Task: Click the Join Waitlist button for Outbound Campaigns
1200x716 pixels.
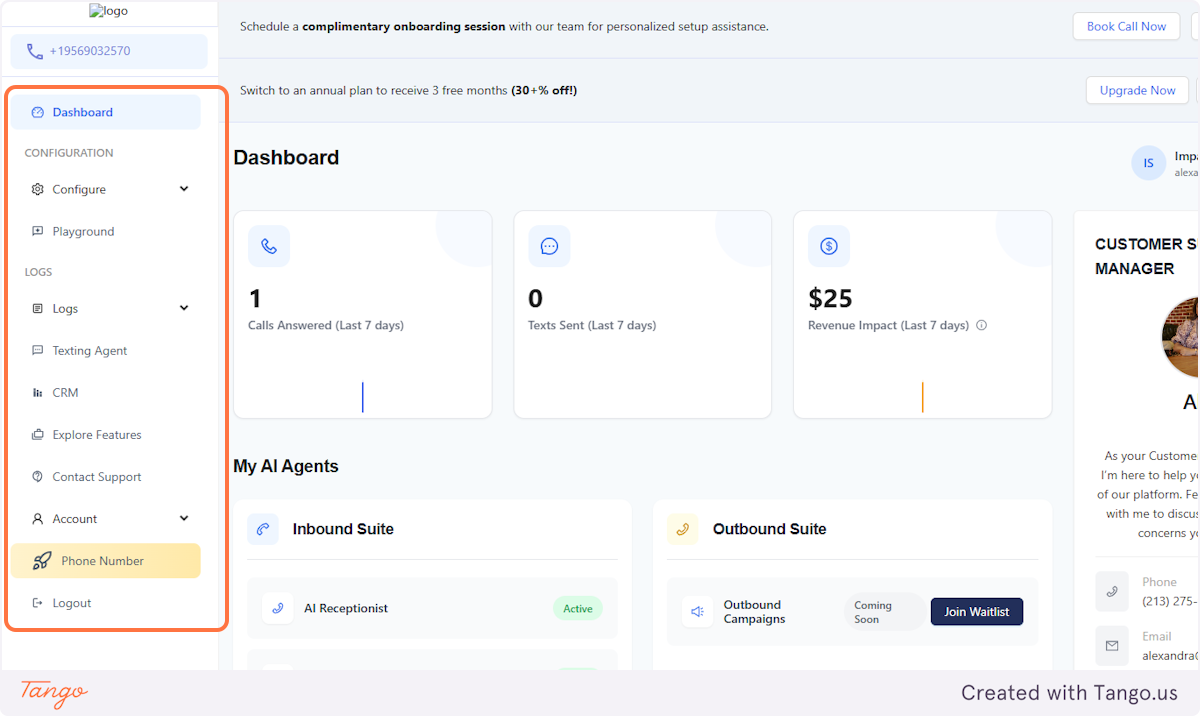Action: (x=976, y=611)
